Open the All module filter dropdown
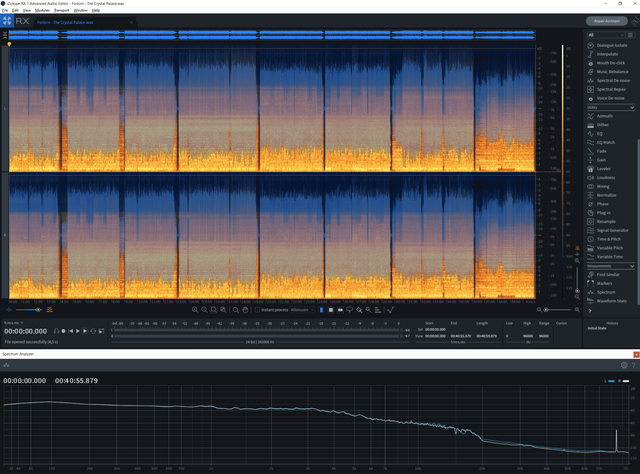This screenshot has height=474, width=640. point(606,35)
